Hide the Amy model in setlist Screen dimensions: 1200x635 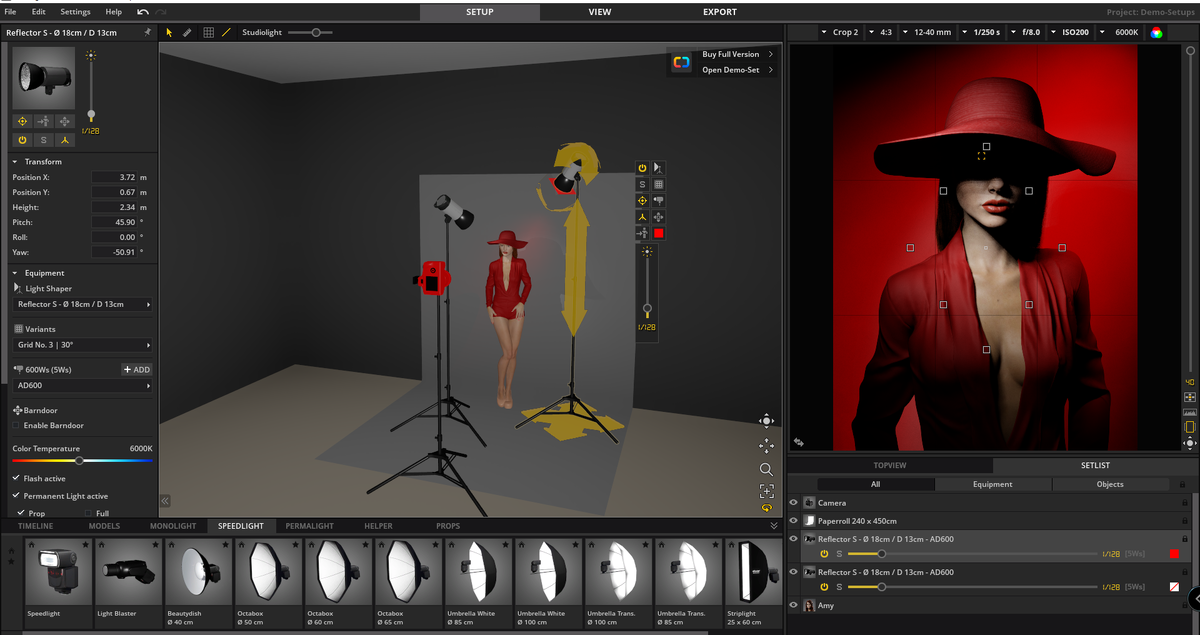pos(794,605)
